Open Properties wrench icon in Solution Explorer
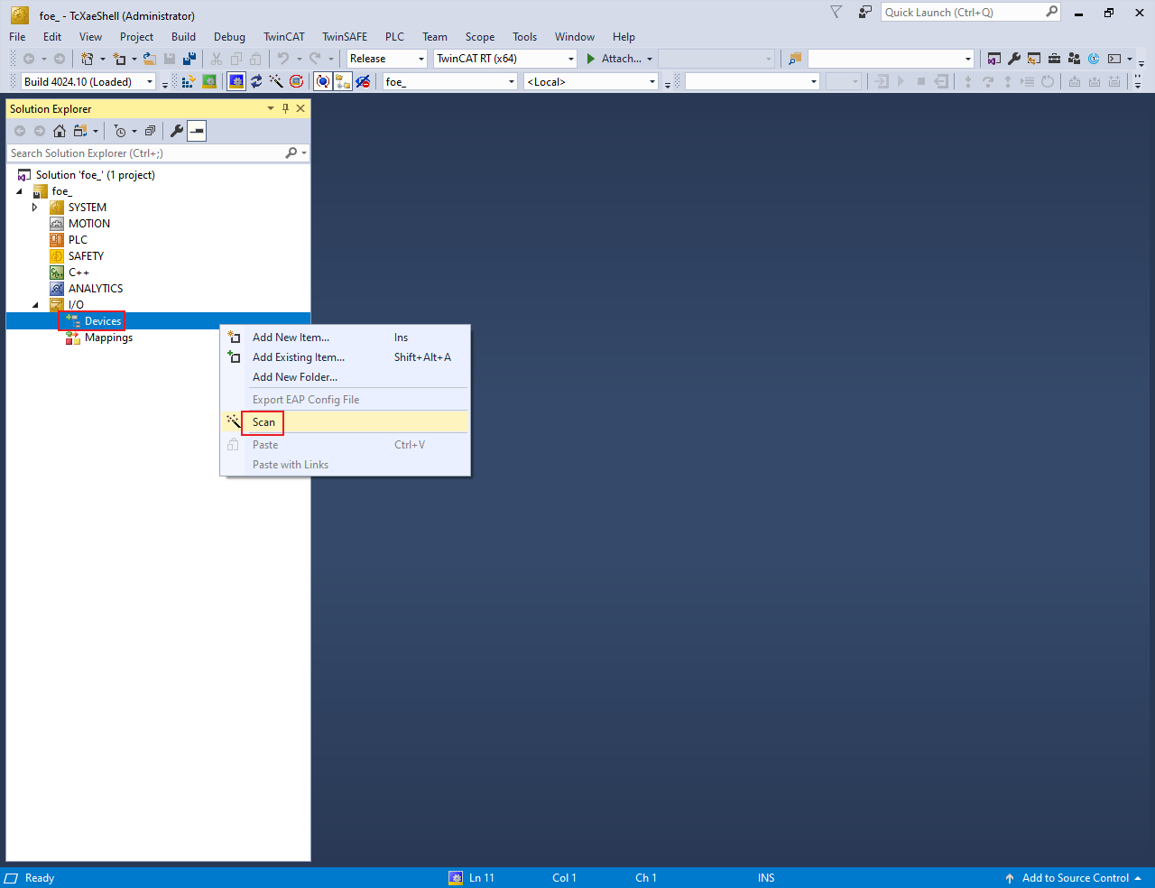Viewport: 1155px width, 888px height. 177,131
